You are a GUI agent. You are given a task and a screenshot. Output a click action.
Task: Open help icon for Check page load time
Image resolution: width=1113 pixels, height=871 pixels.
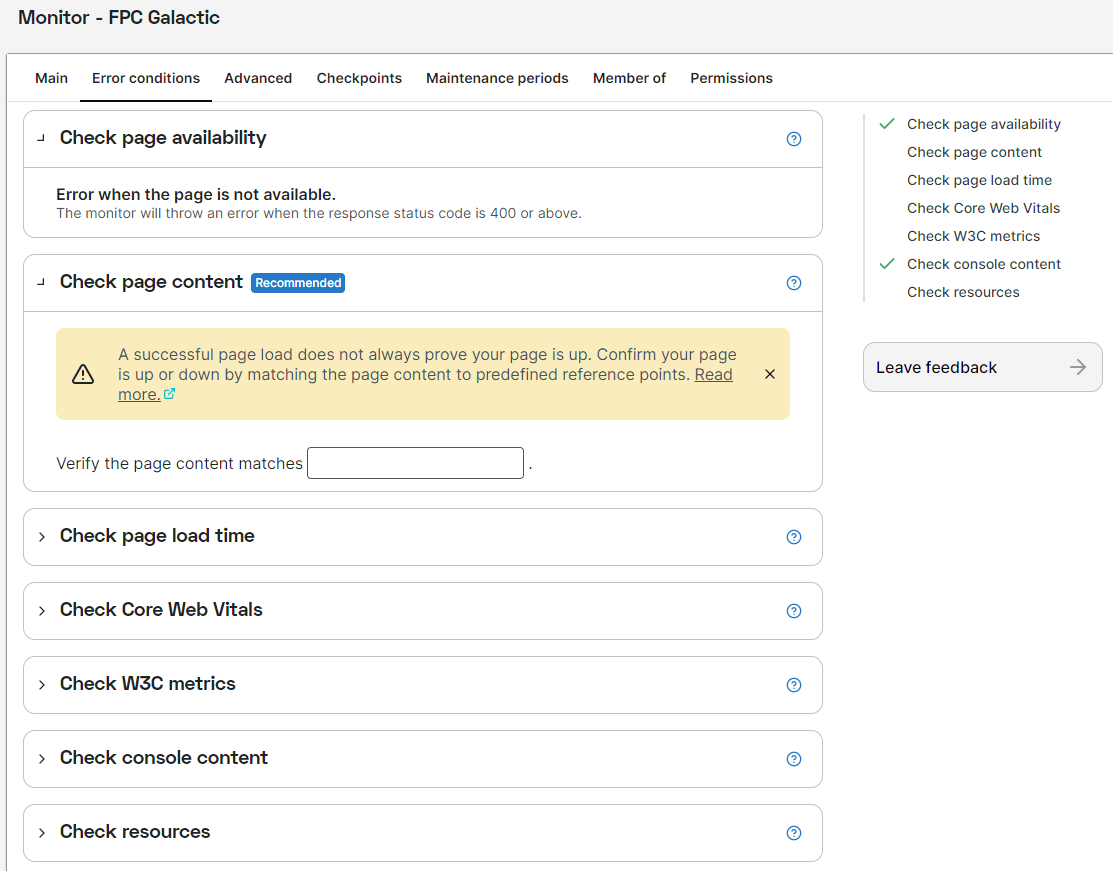point(794,537)
